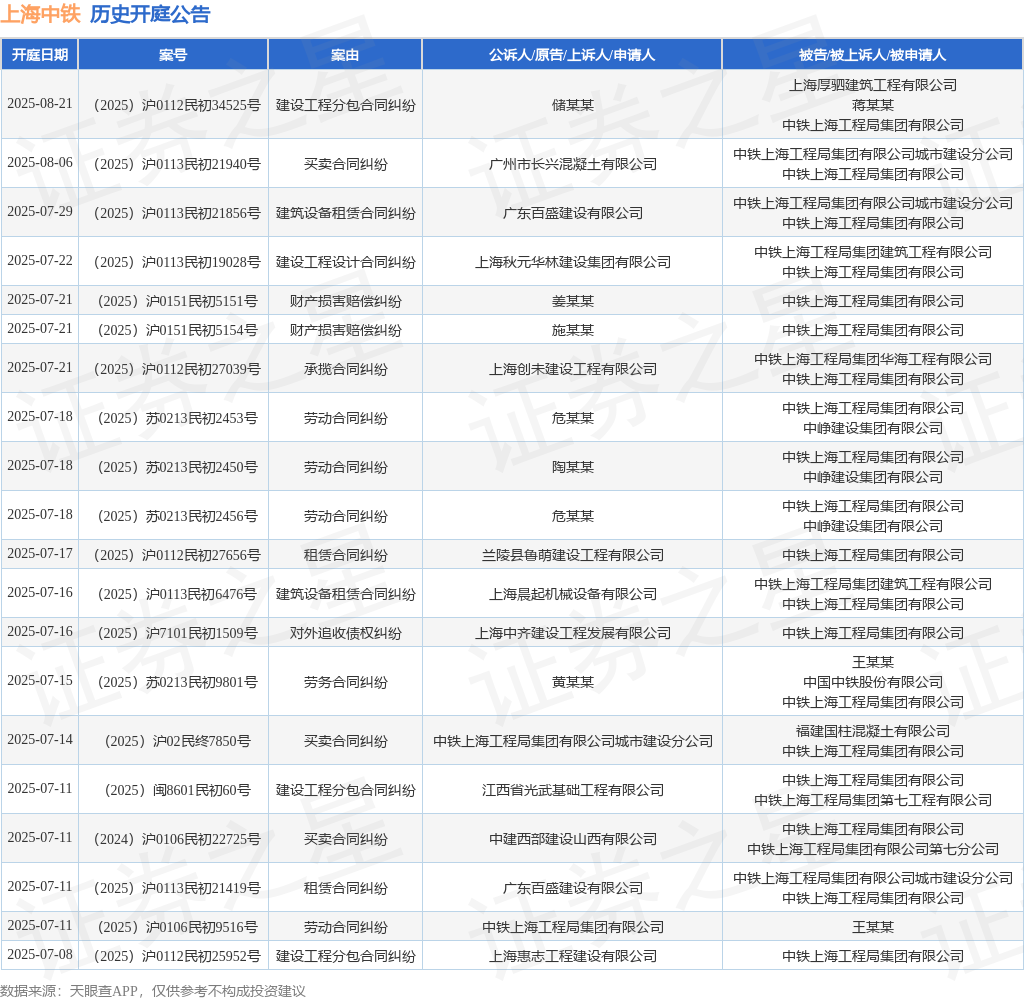Select the 公诉人/原告/上诉人/申请人 column header
The height and width of the screenshot is (1000, 1024).
click(x=572, y=55)
